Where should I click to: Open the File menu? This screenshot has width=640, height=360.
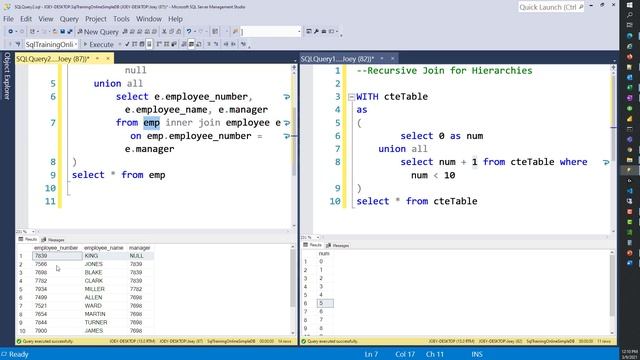(8, 19)
